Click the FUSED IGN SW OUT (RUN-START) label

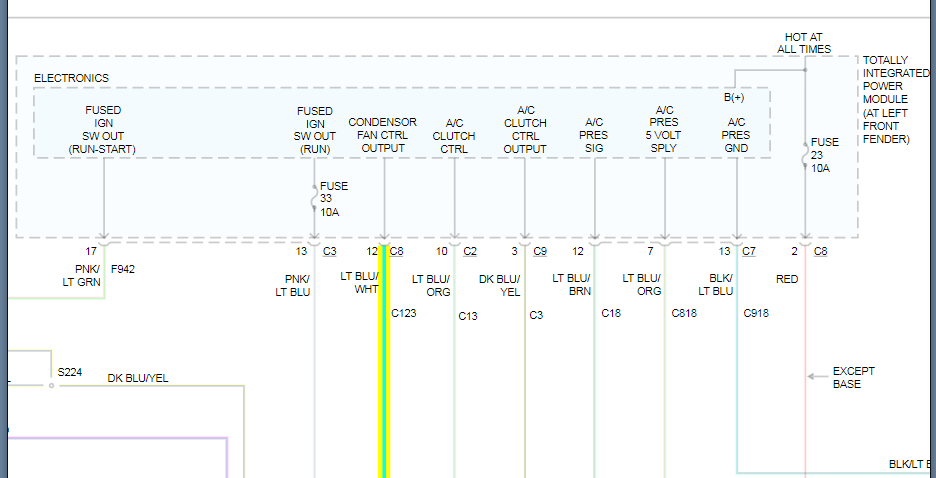coord(103,130)
